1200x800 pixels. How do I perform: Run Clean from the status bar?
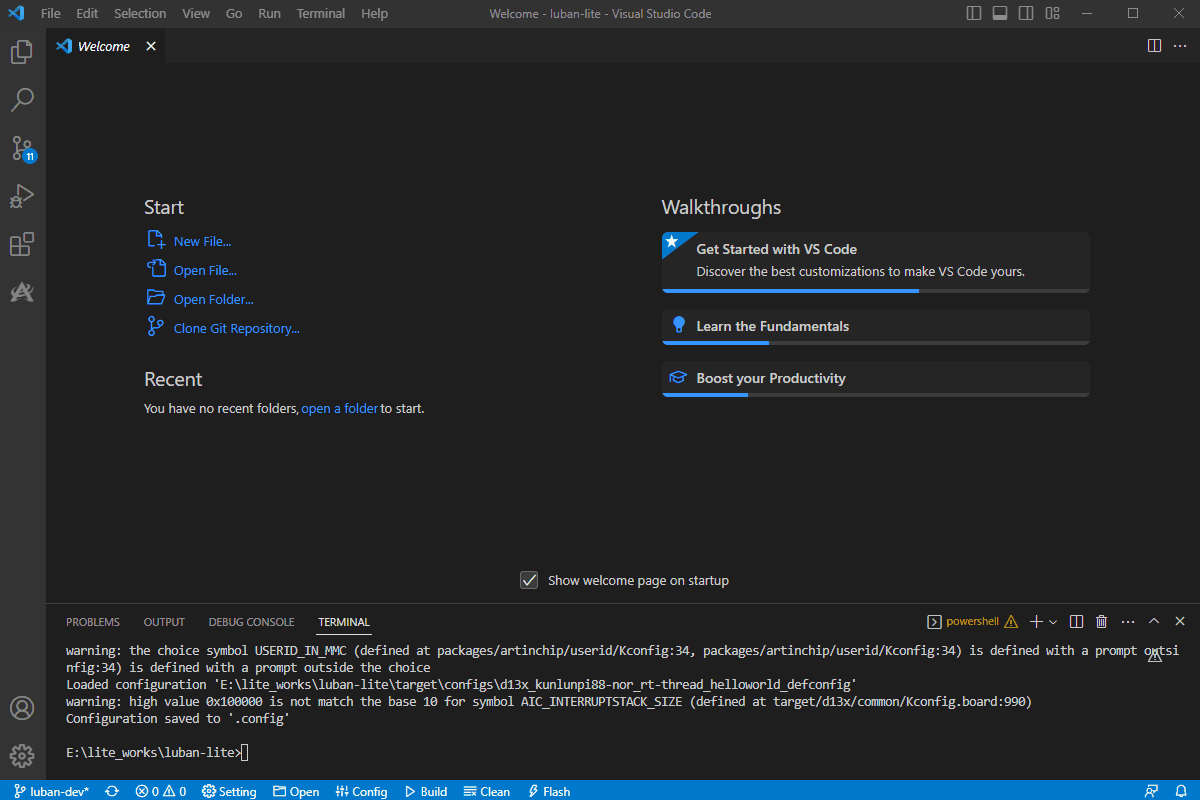487,791
